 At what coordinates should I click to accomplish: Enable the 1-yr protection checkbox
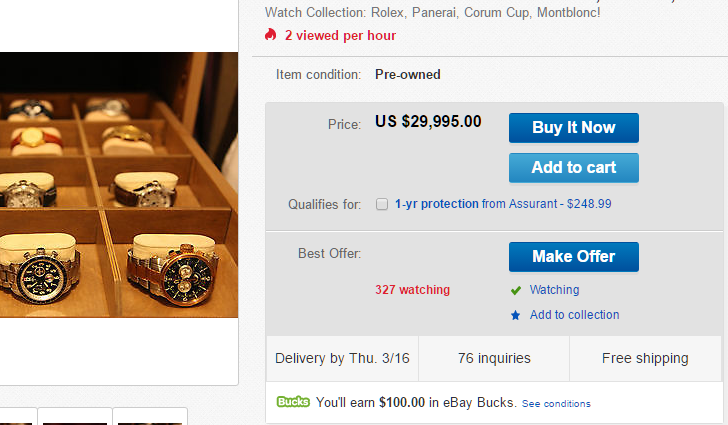coord(382,204)
